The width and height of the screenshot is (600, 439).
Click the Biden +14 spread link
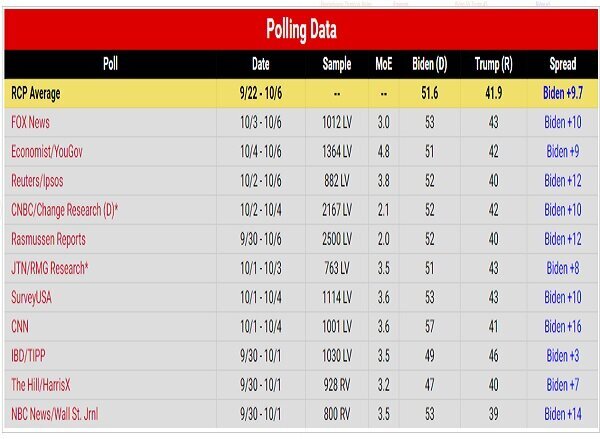(563, 414)
